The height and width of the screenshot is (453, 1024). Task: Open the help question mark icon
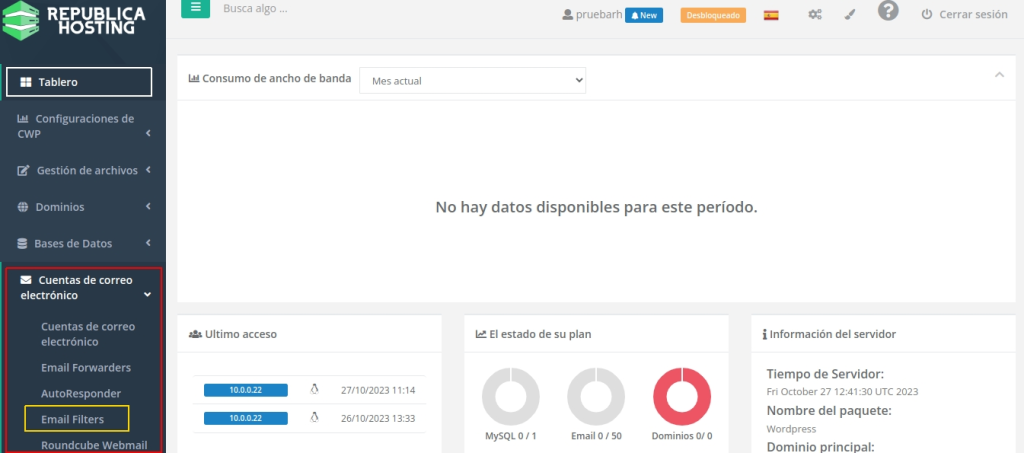click(888, 11)
